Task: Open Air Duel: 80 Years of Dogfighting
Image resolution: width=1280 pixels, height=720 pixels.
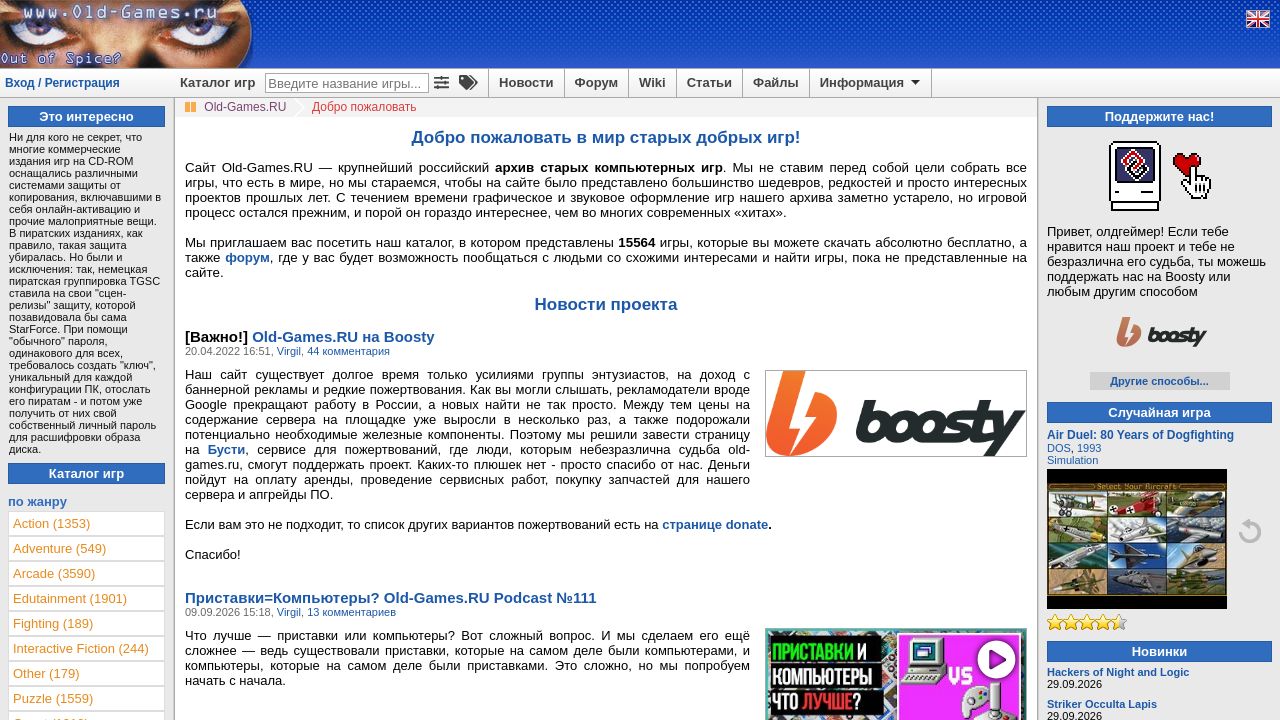Action: (1140, 435)
